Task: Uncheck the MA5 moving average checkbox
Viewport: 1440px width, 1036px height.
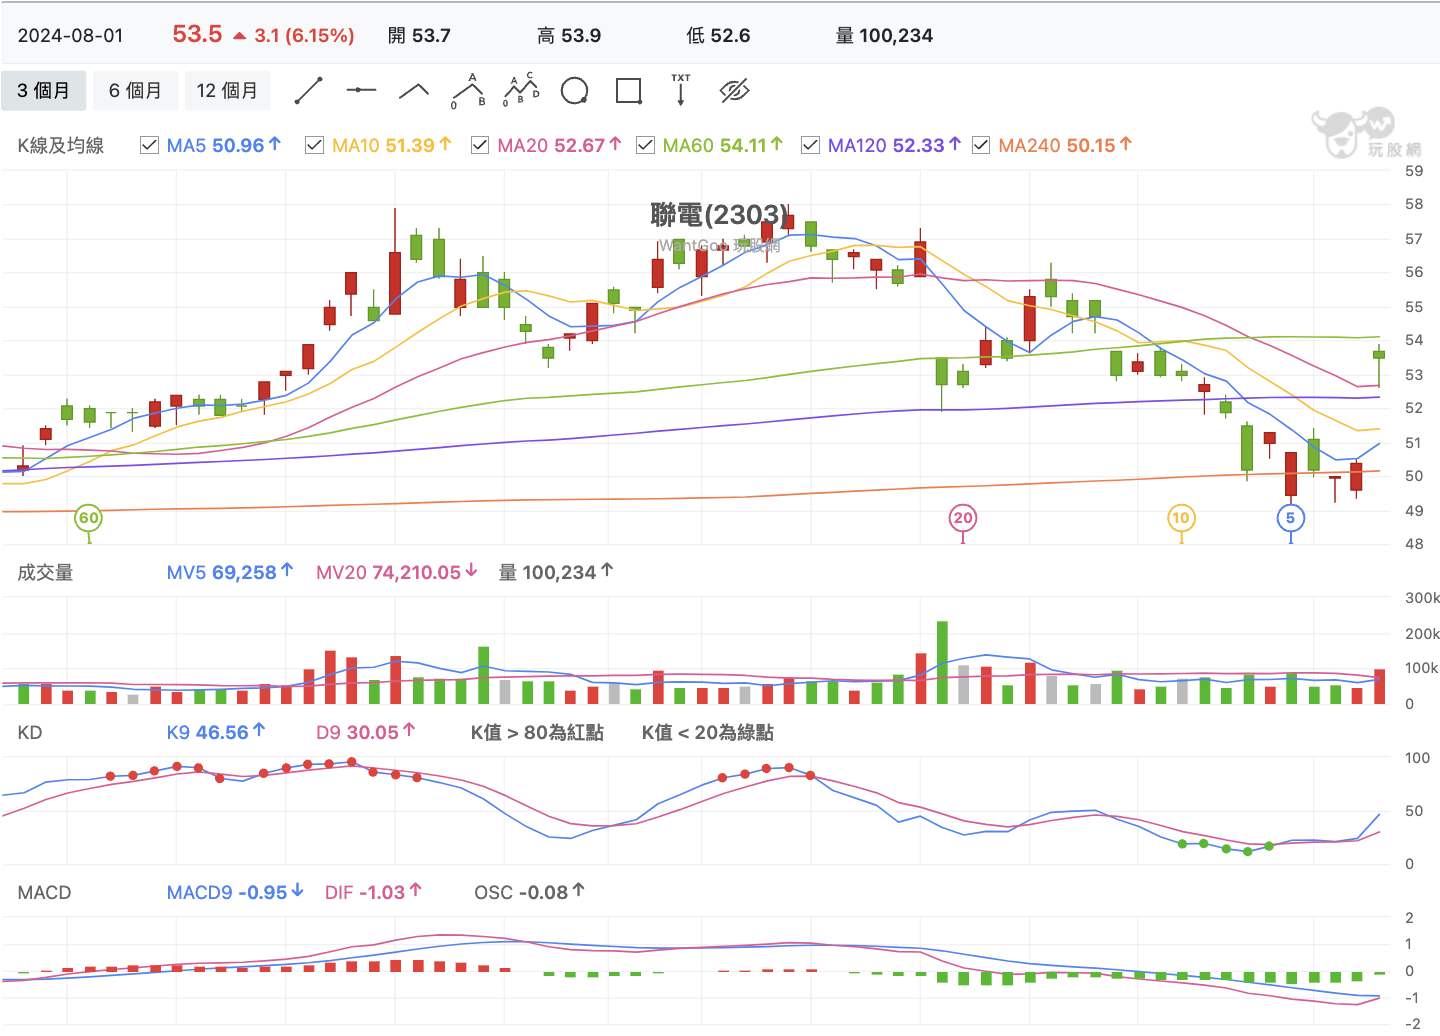Action: 150,145
